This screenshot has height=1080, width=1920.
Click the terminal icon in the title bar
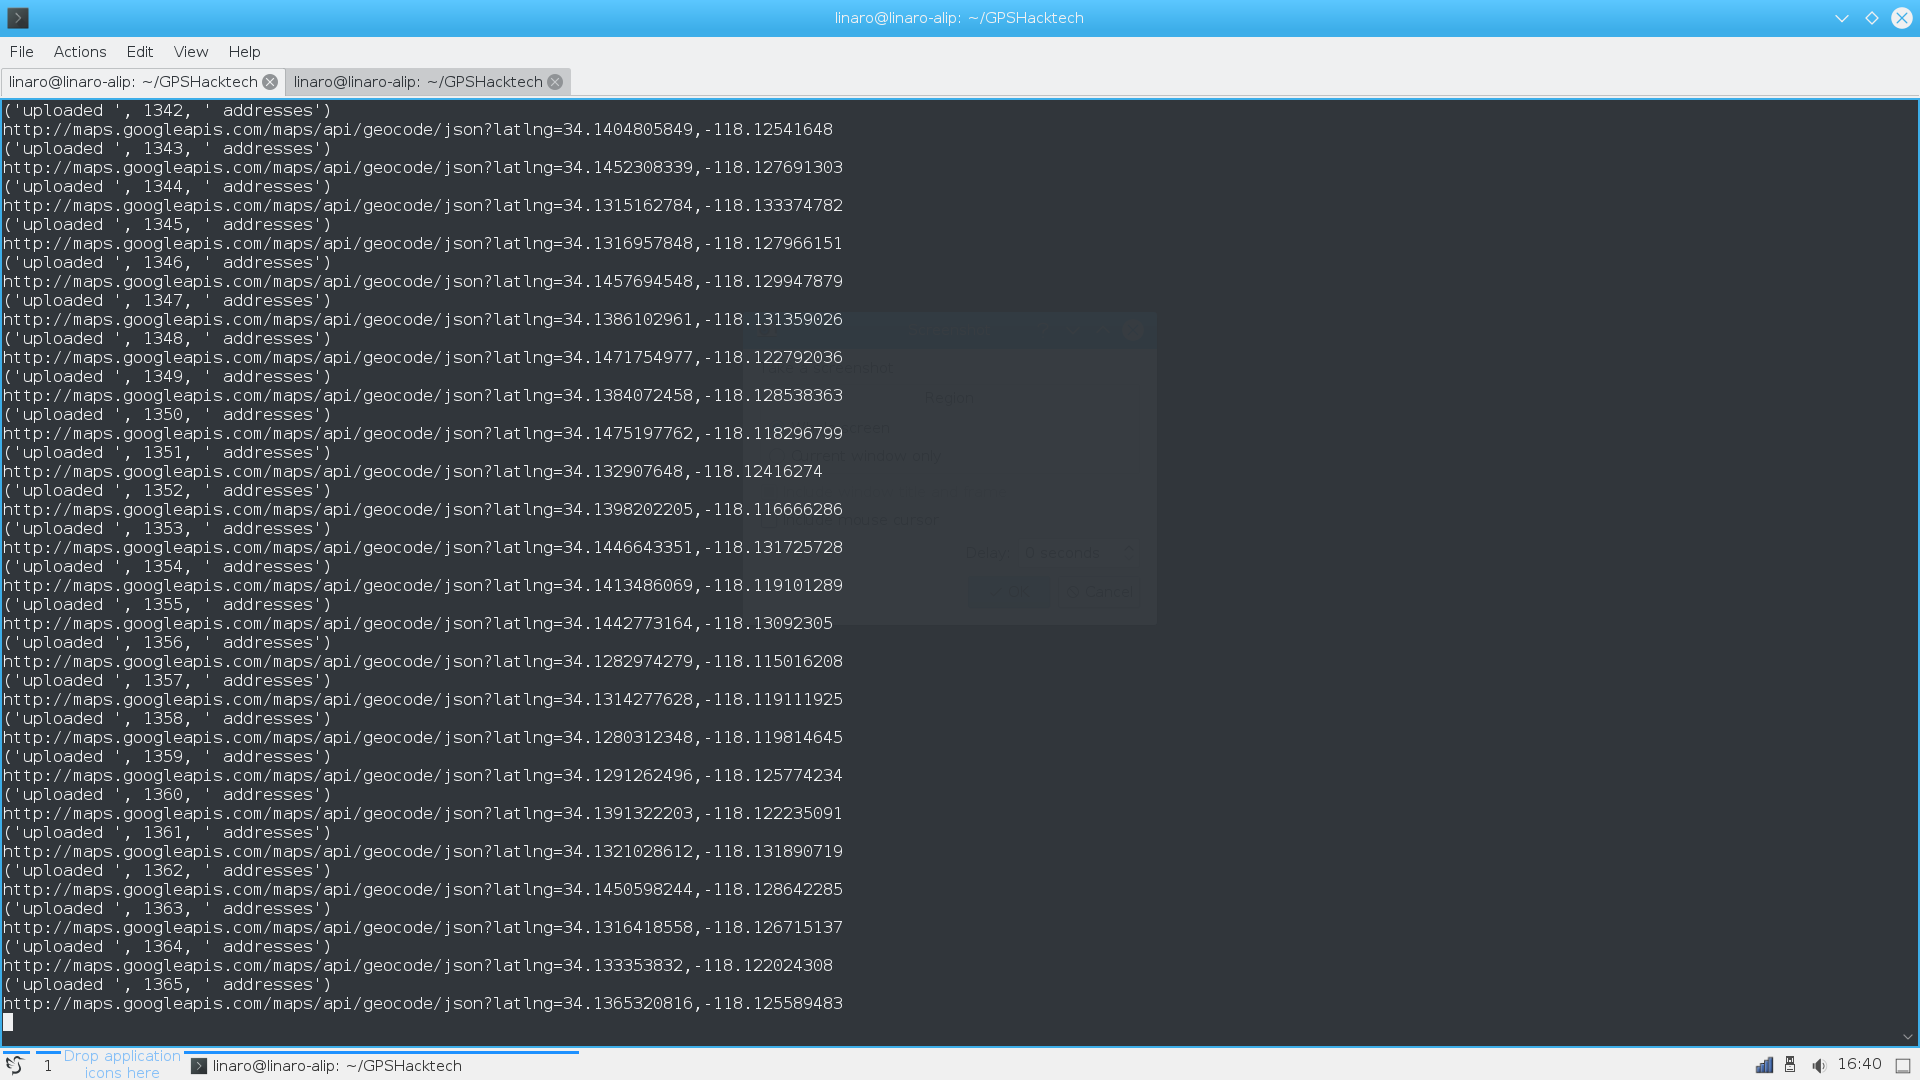(18, 18)
